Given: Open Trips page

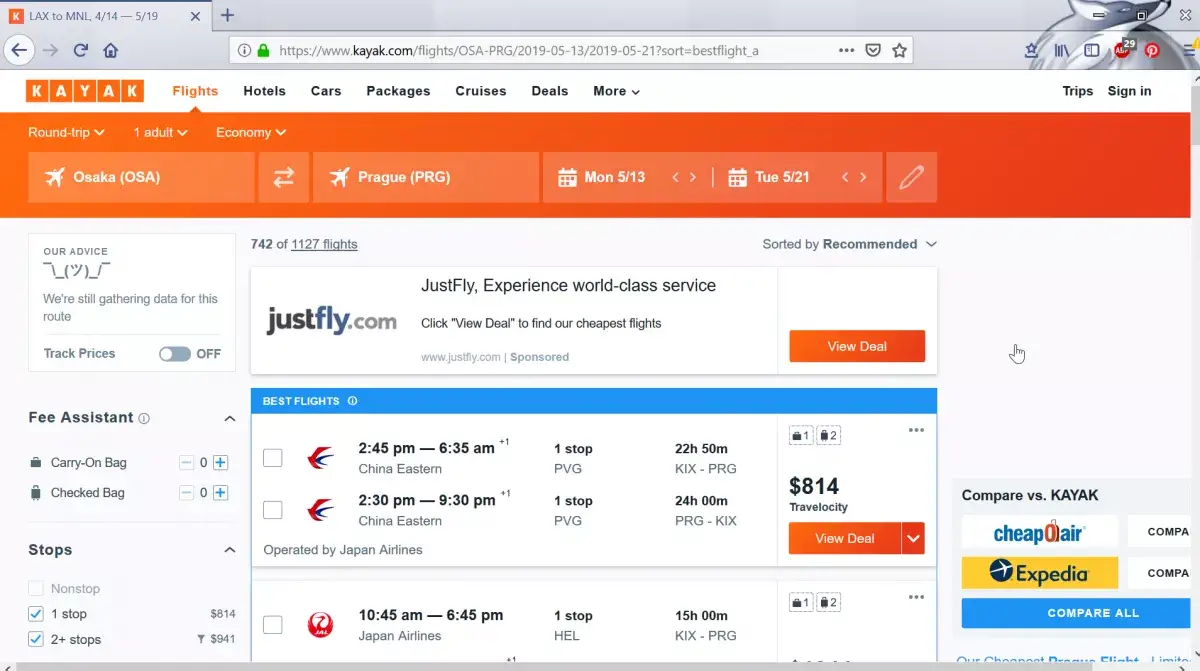Looking at the screenshot, I should (1078, 91).
